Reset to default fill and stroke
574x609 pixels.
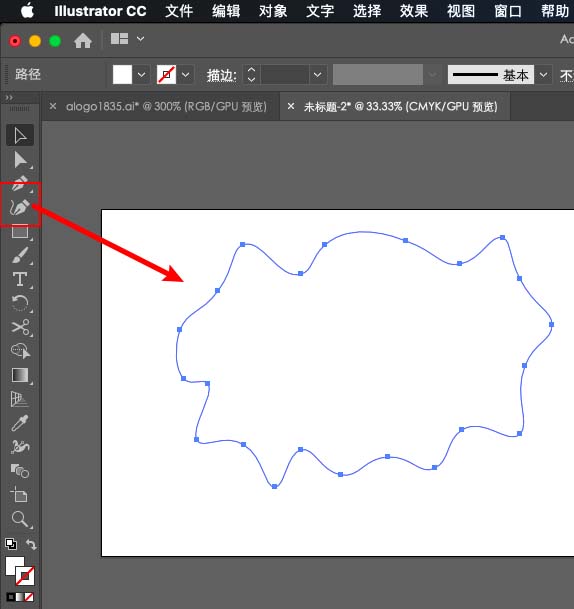(x=11, y=544)
